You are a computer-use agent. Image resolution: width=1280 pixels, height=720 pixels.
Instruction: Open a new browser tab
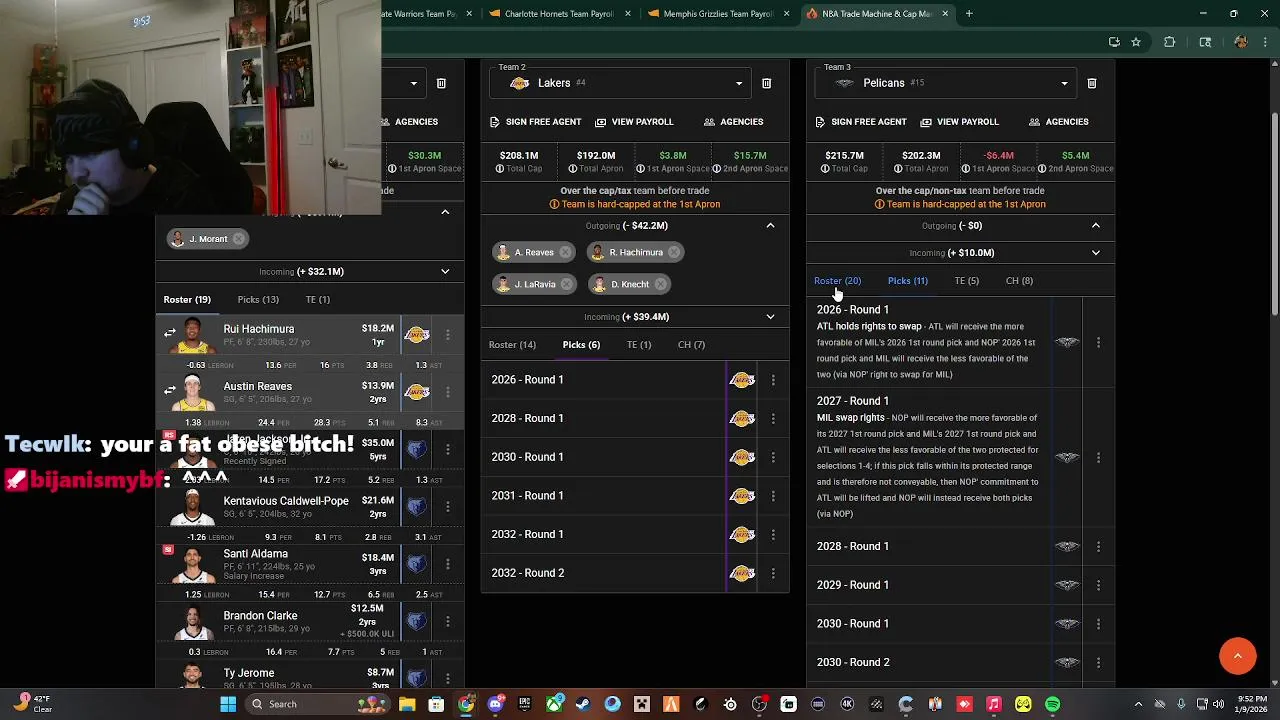tap(969, 14)
